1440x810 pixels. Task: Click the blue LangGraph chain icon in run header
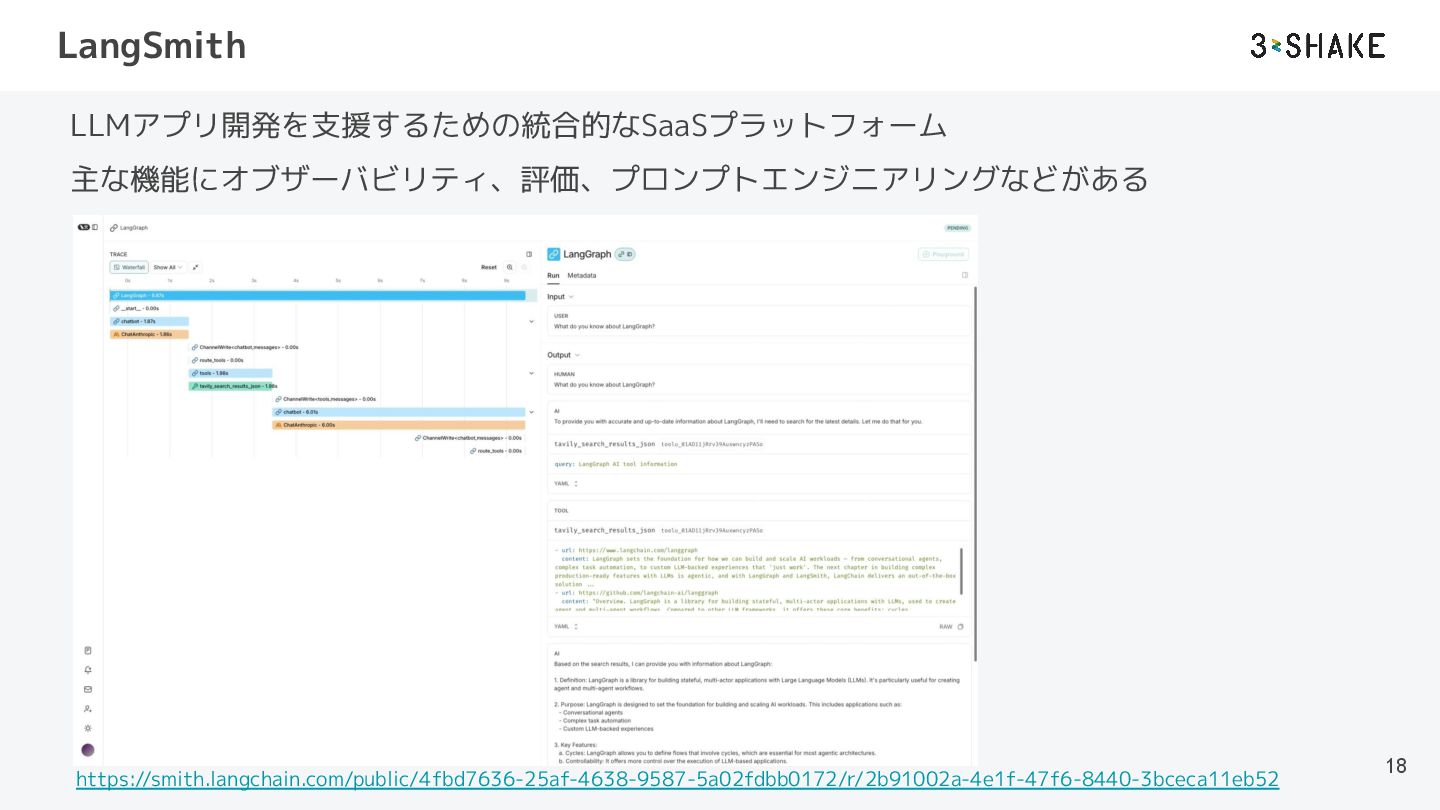pyautogui.click(x=553, y=254)
